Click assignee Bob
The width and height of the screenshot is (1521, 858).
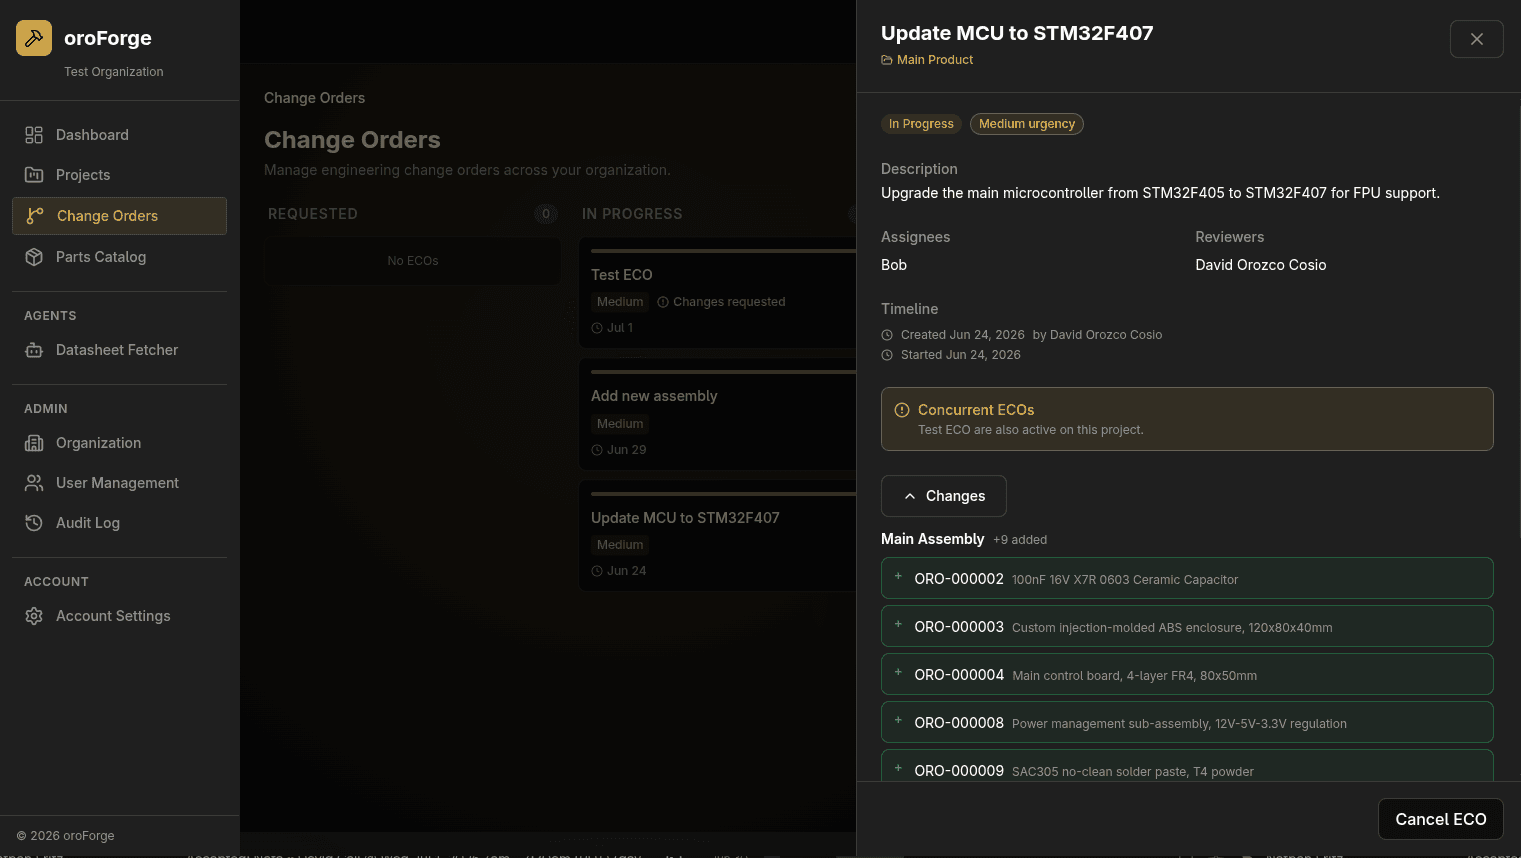pyautogui.click(x=894, y=265)
